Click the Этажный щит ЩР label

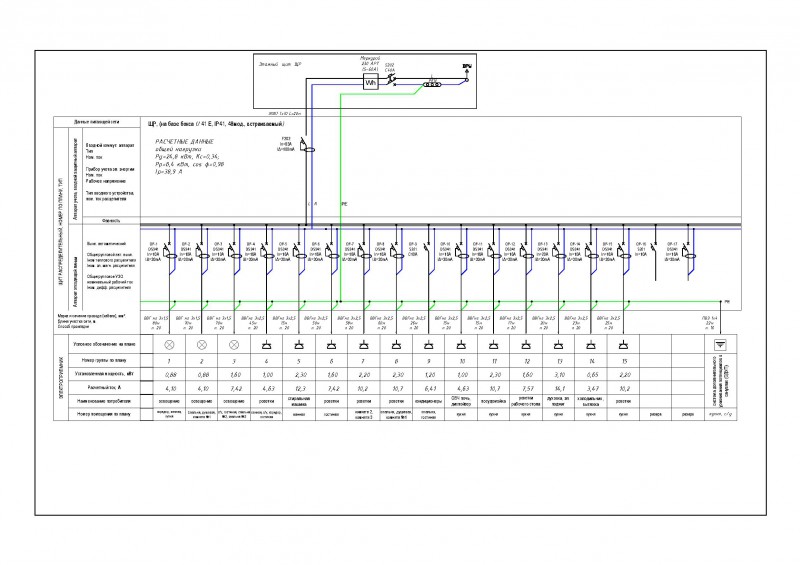pos(280,65)
